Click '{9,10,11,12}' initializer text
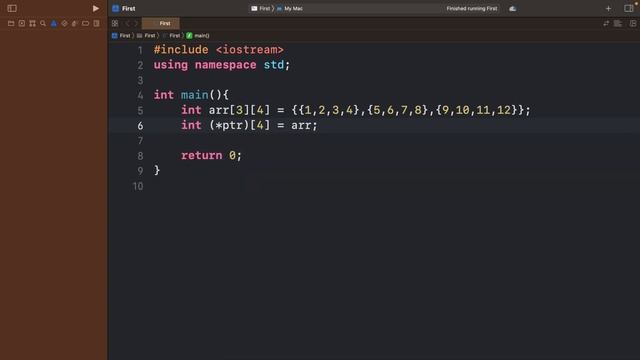This screenshot has height=360, width=640. pos(477,110)
